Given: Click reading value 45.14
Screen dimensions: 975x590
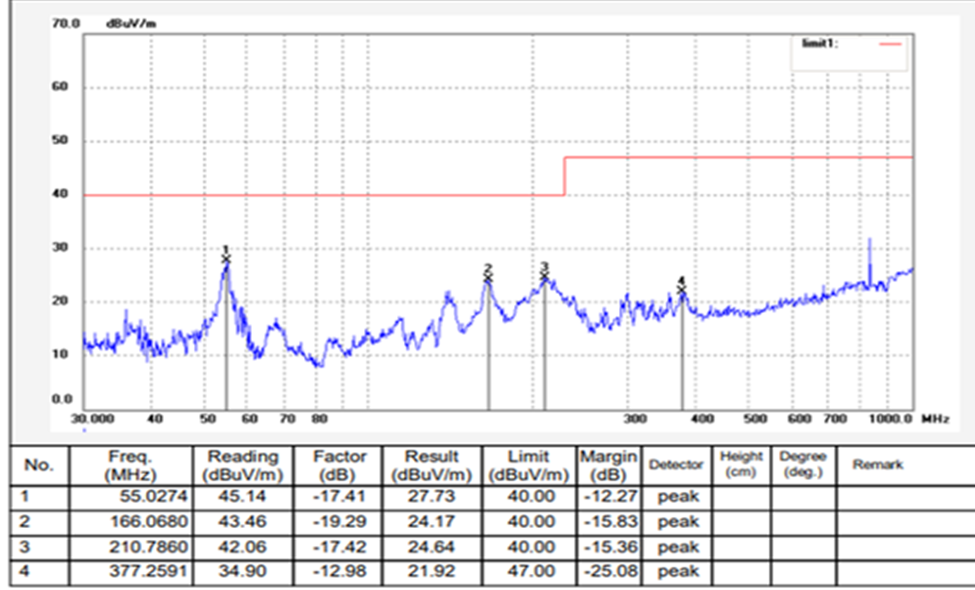Looking at the screenshot, I should 243,497.
